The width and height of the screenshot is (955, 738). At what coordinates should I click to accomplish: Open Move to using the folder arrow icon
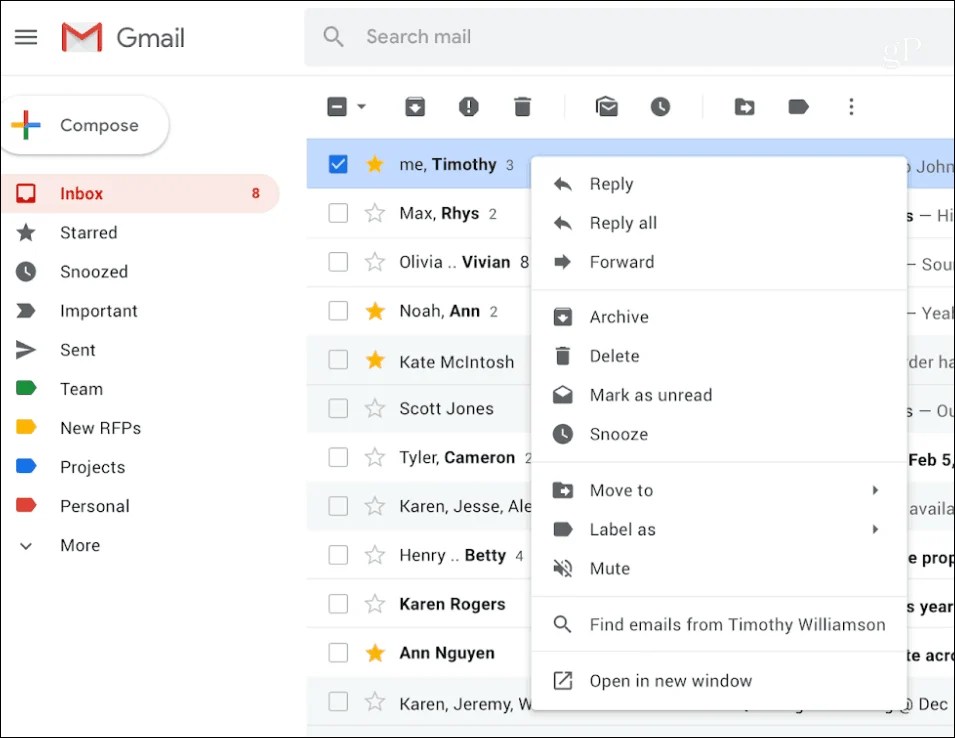tap(744, 106)
